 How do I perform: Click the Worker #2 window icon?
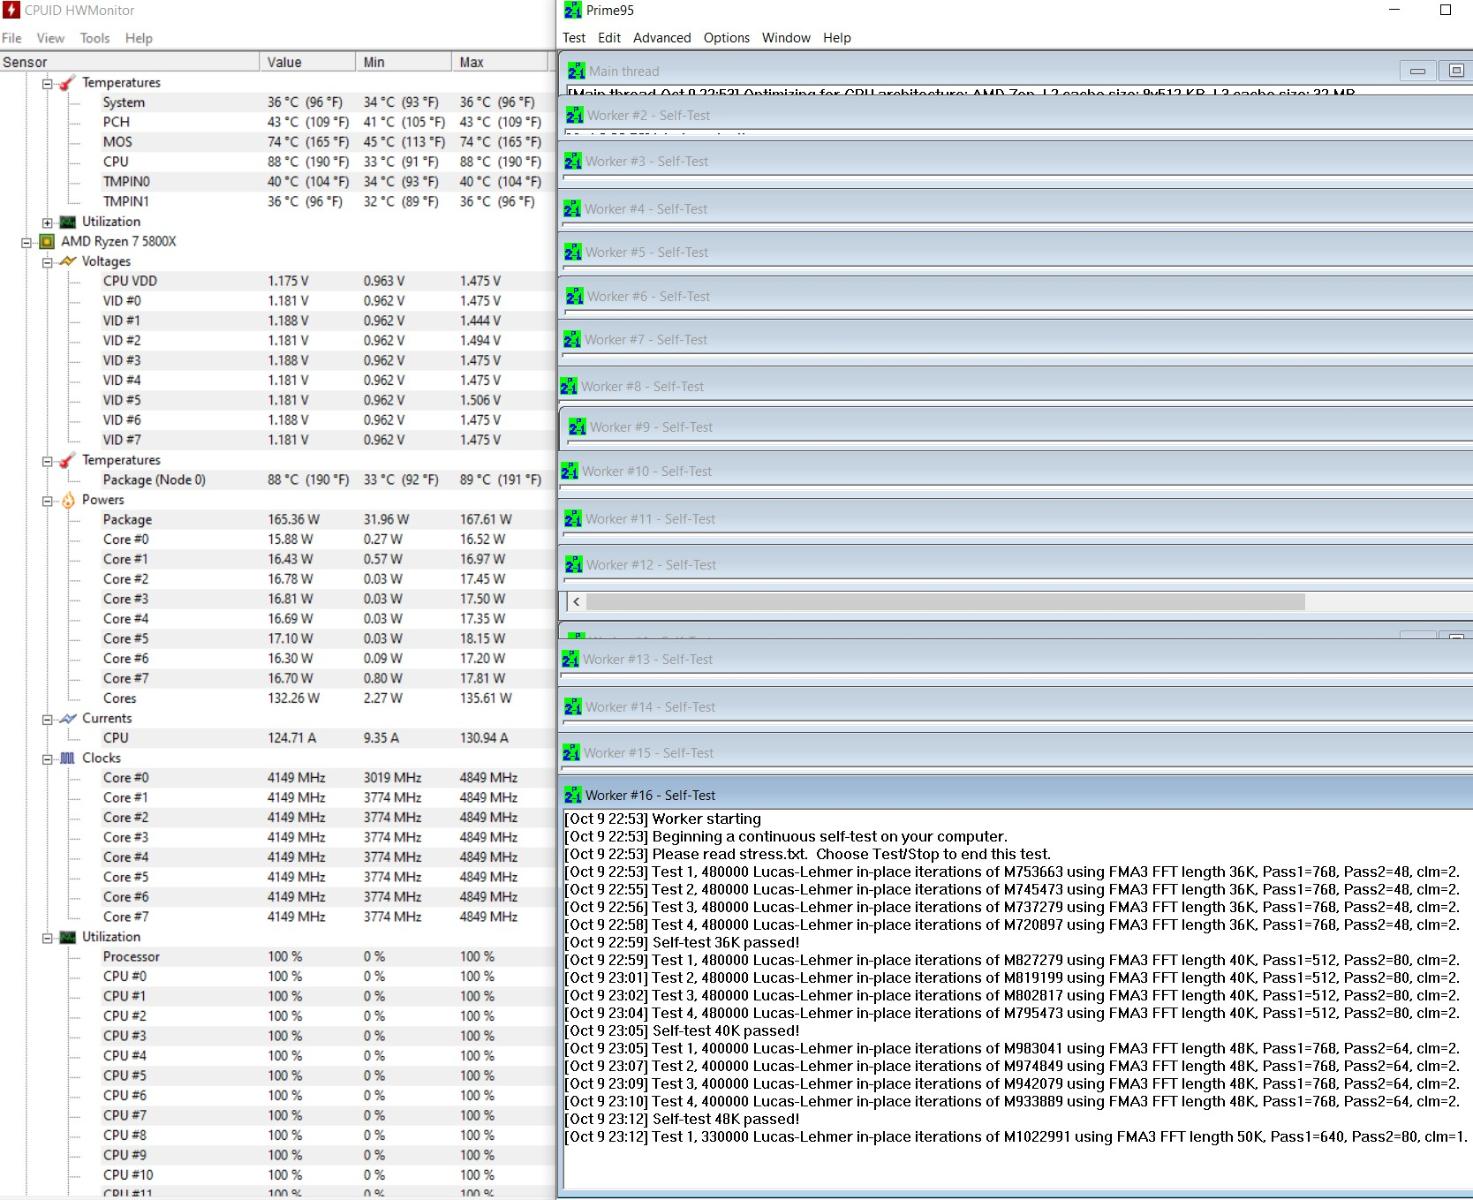click(x=574, y=115)
